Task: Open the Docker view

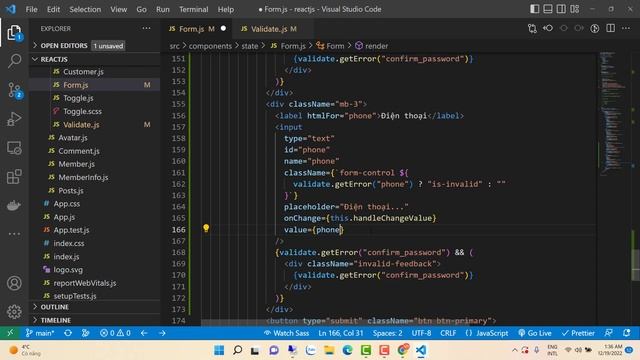Action: (x=14, y=205)
